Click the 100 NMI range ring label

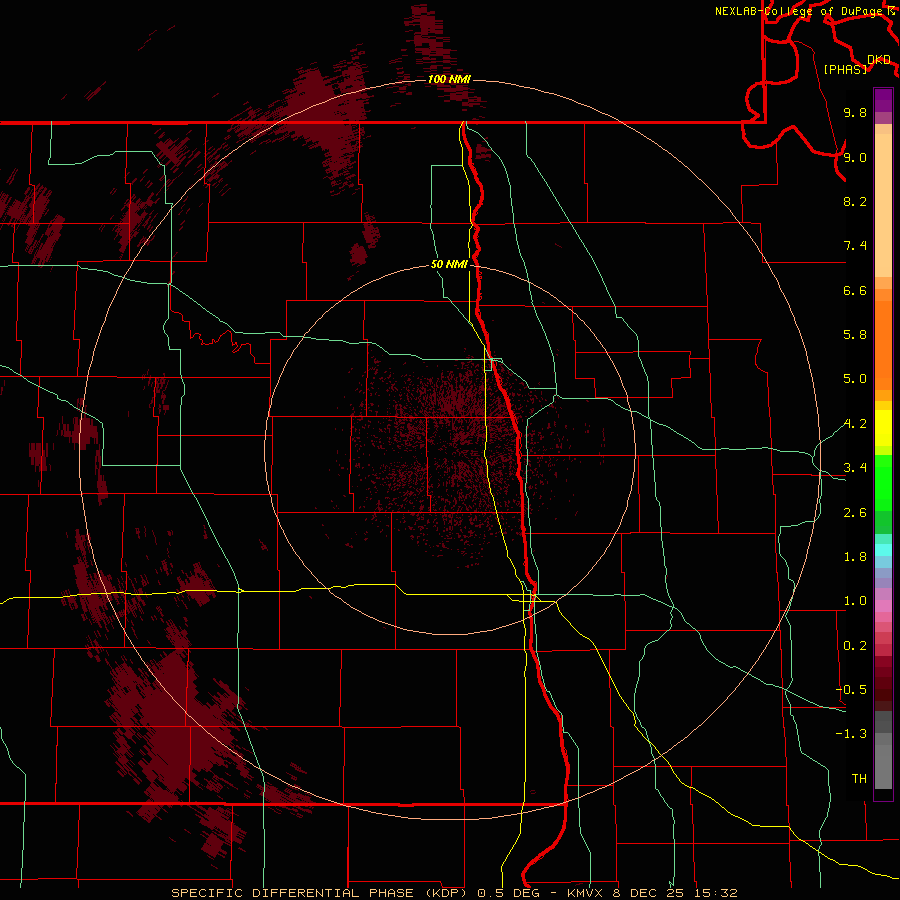[x=449, y=79]
